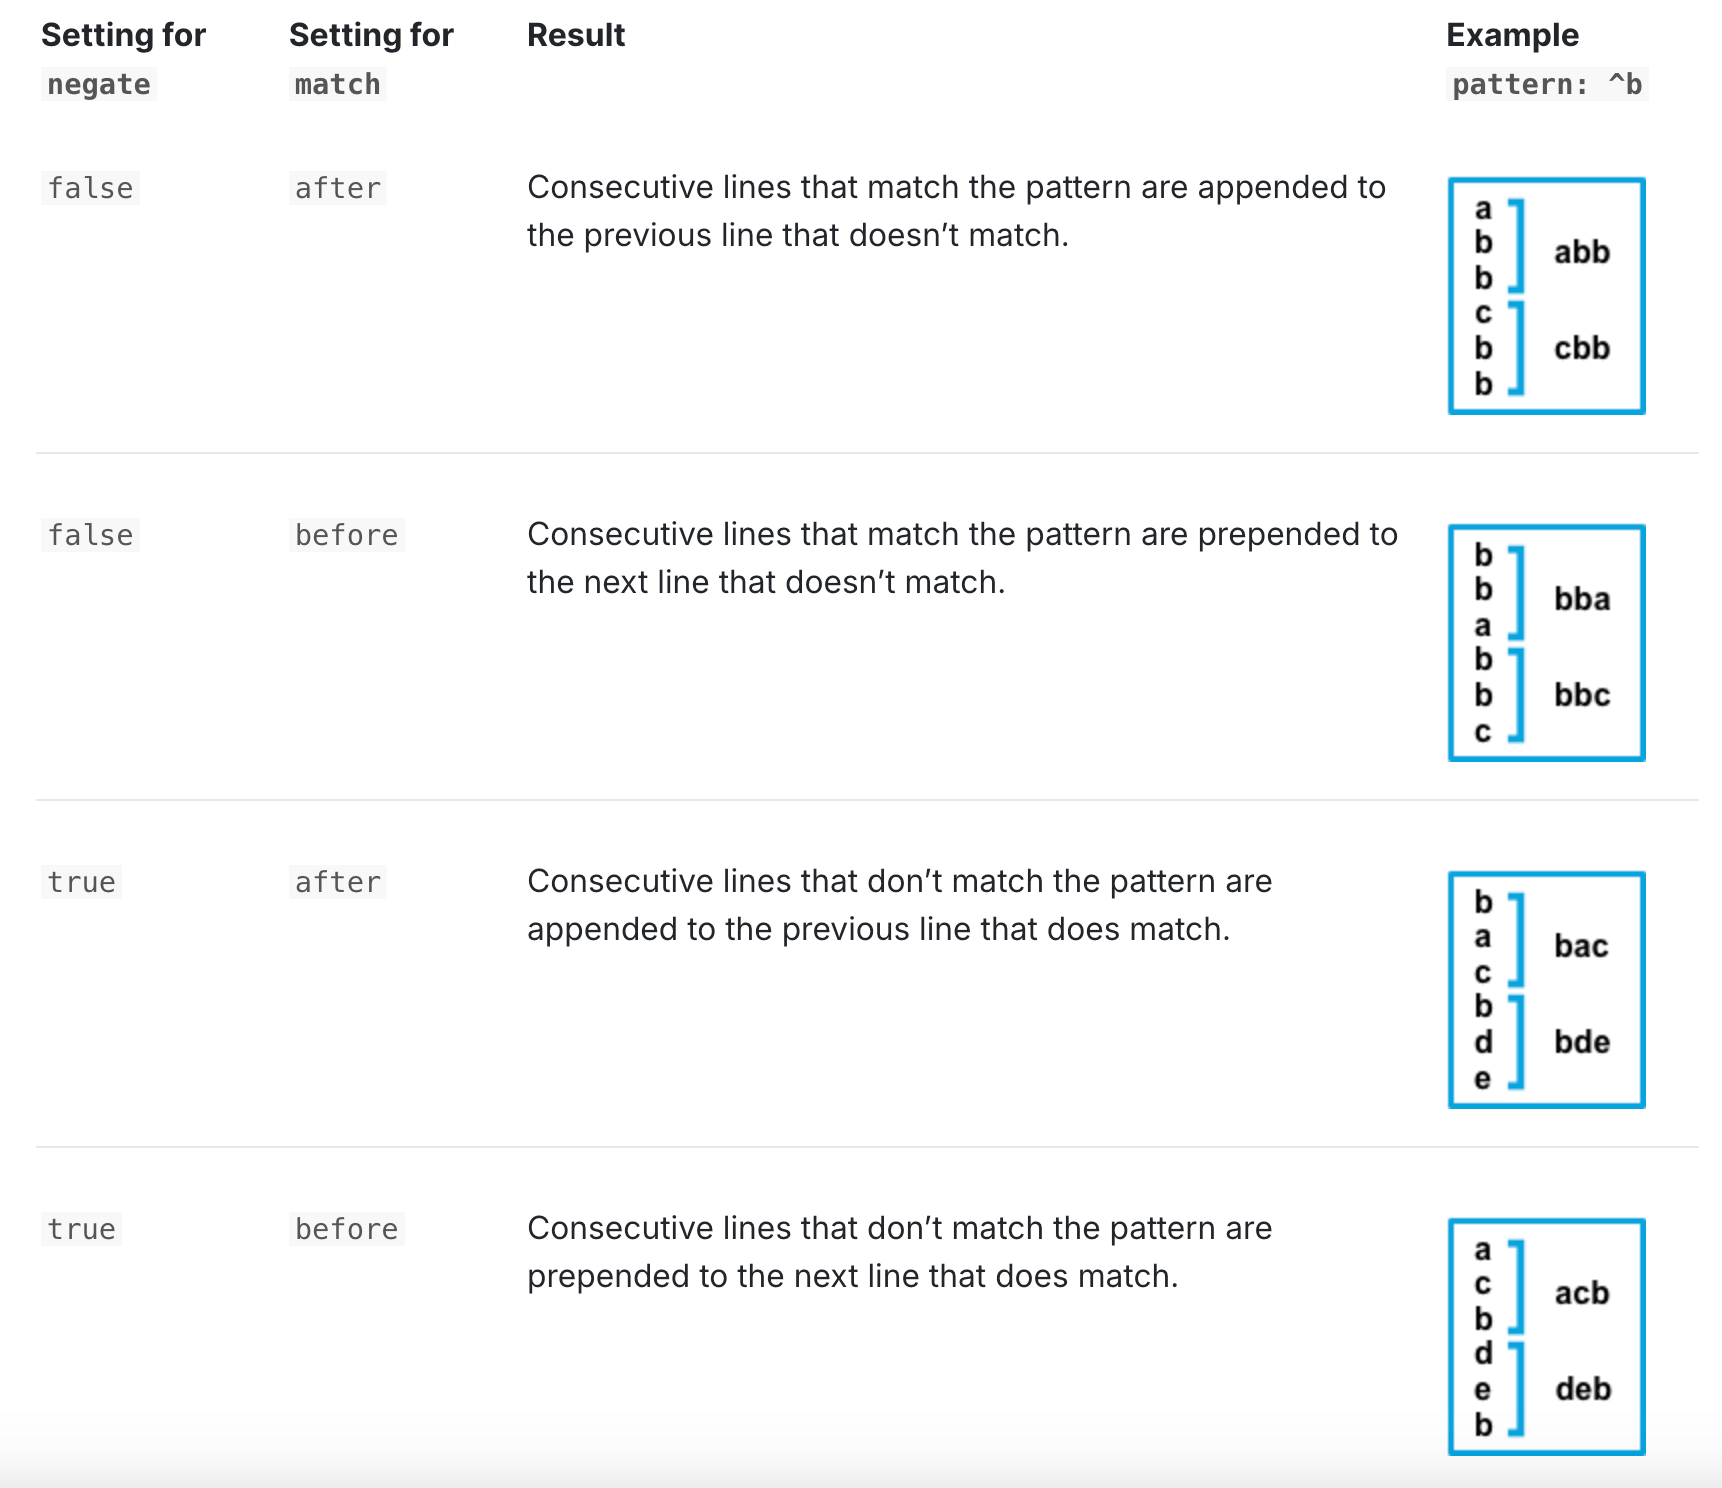
Task: Click 'after' in the first row
Action: coord(338,188)
